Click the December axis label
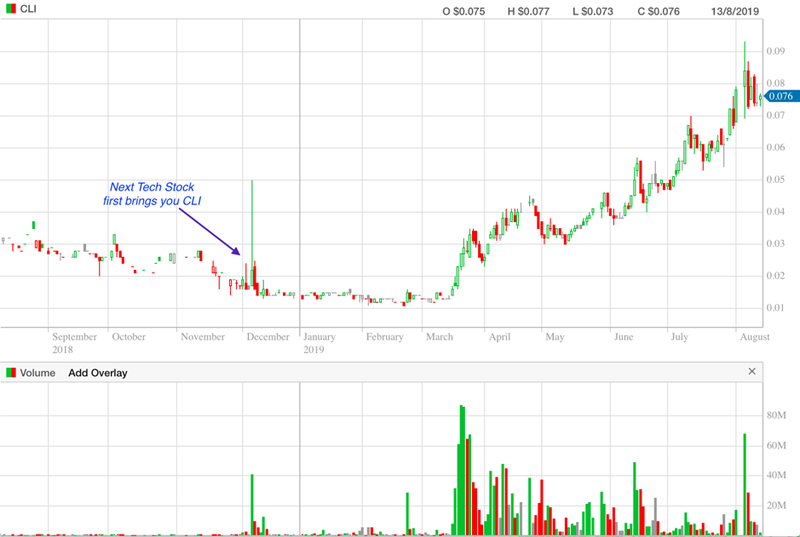This screenshot has height=537, width=800. [268, 337]
